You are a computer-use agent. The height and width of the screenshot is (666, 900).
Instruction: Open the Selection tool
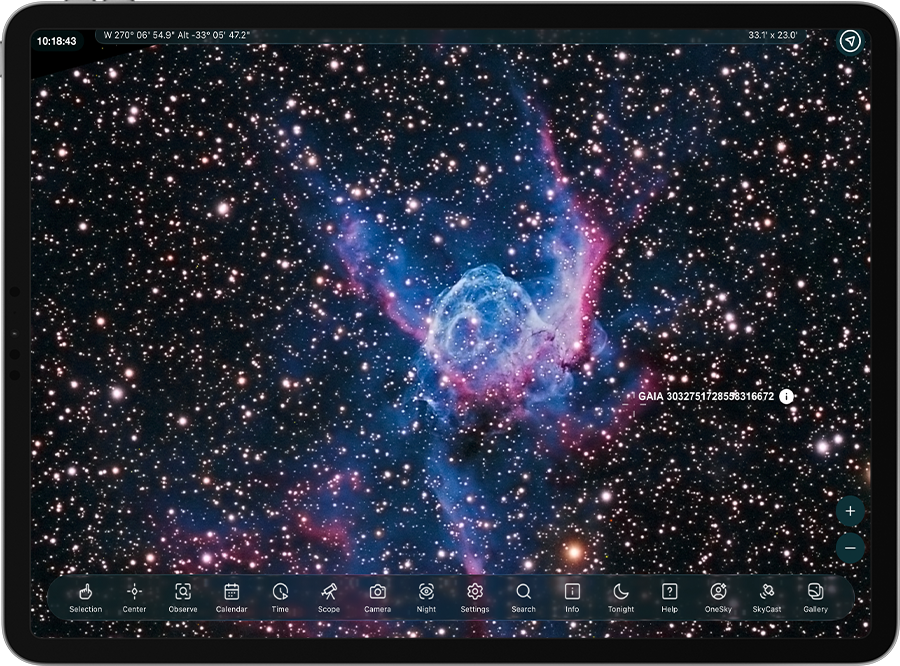[x=86, y=596]
